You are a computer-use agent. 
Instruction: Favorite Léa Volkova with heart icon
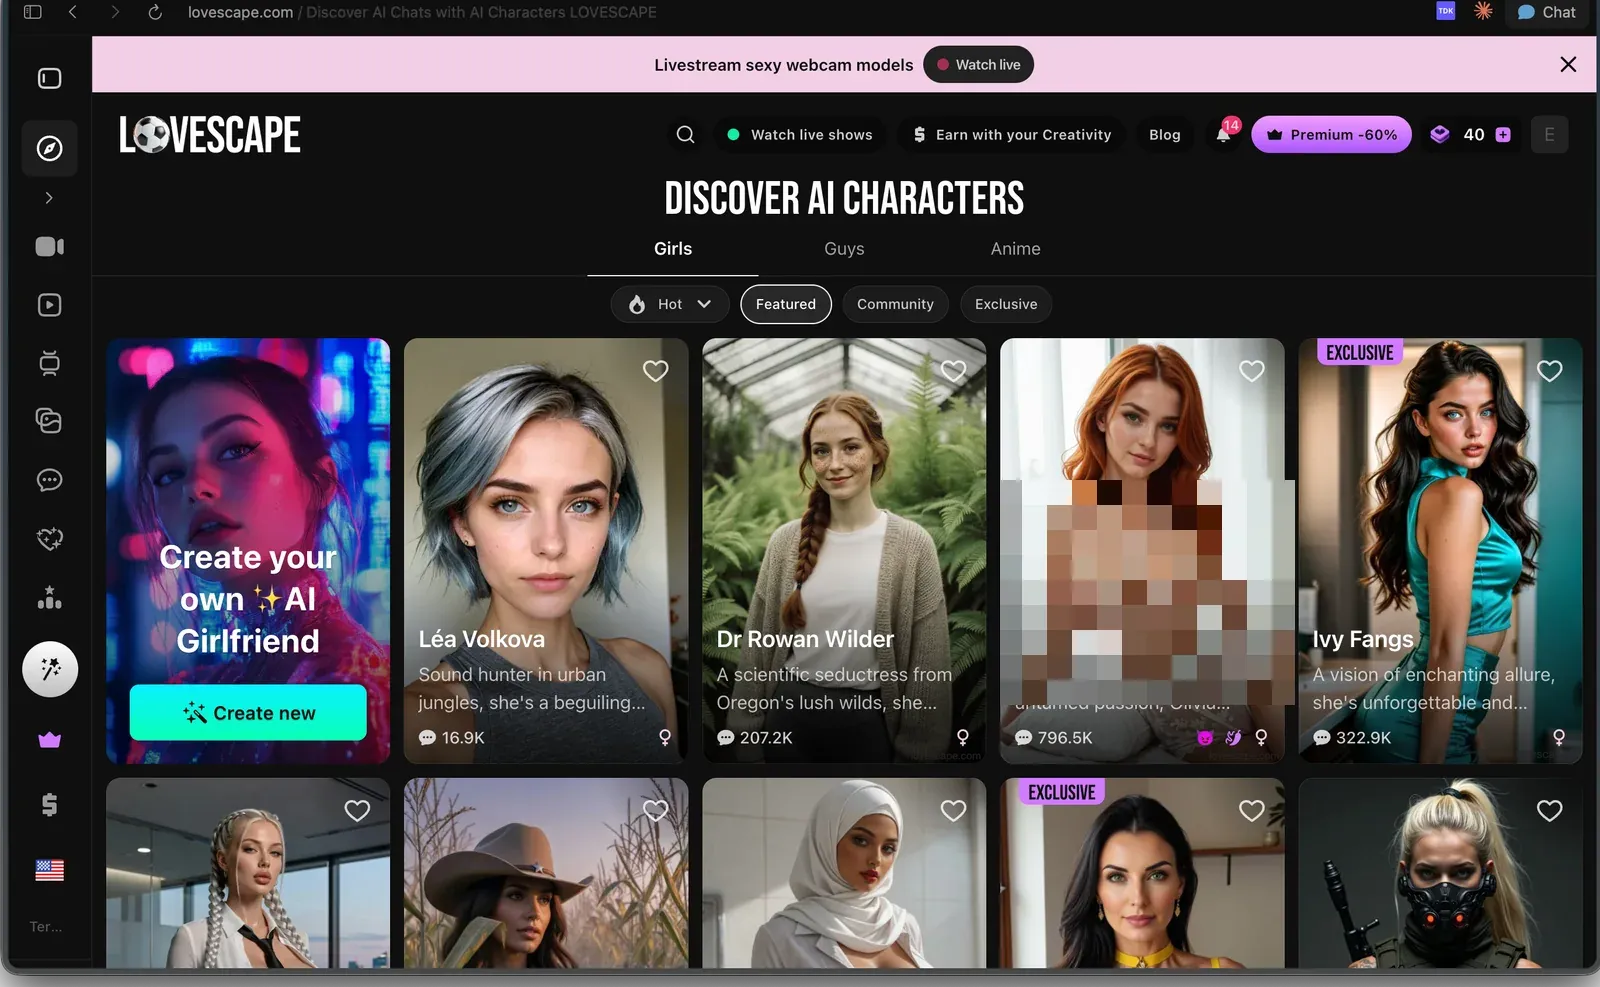pyautogui.click(x=655, y=371)
